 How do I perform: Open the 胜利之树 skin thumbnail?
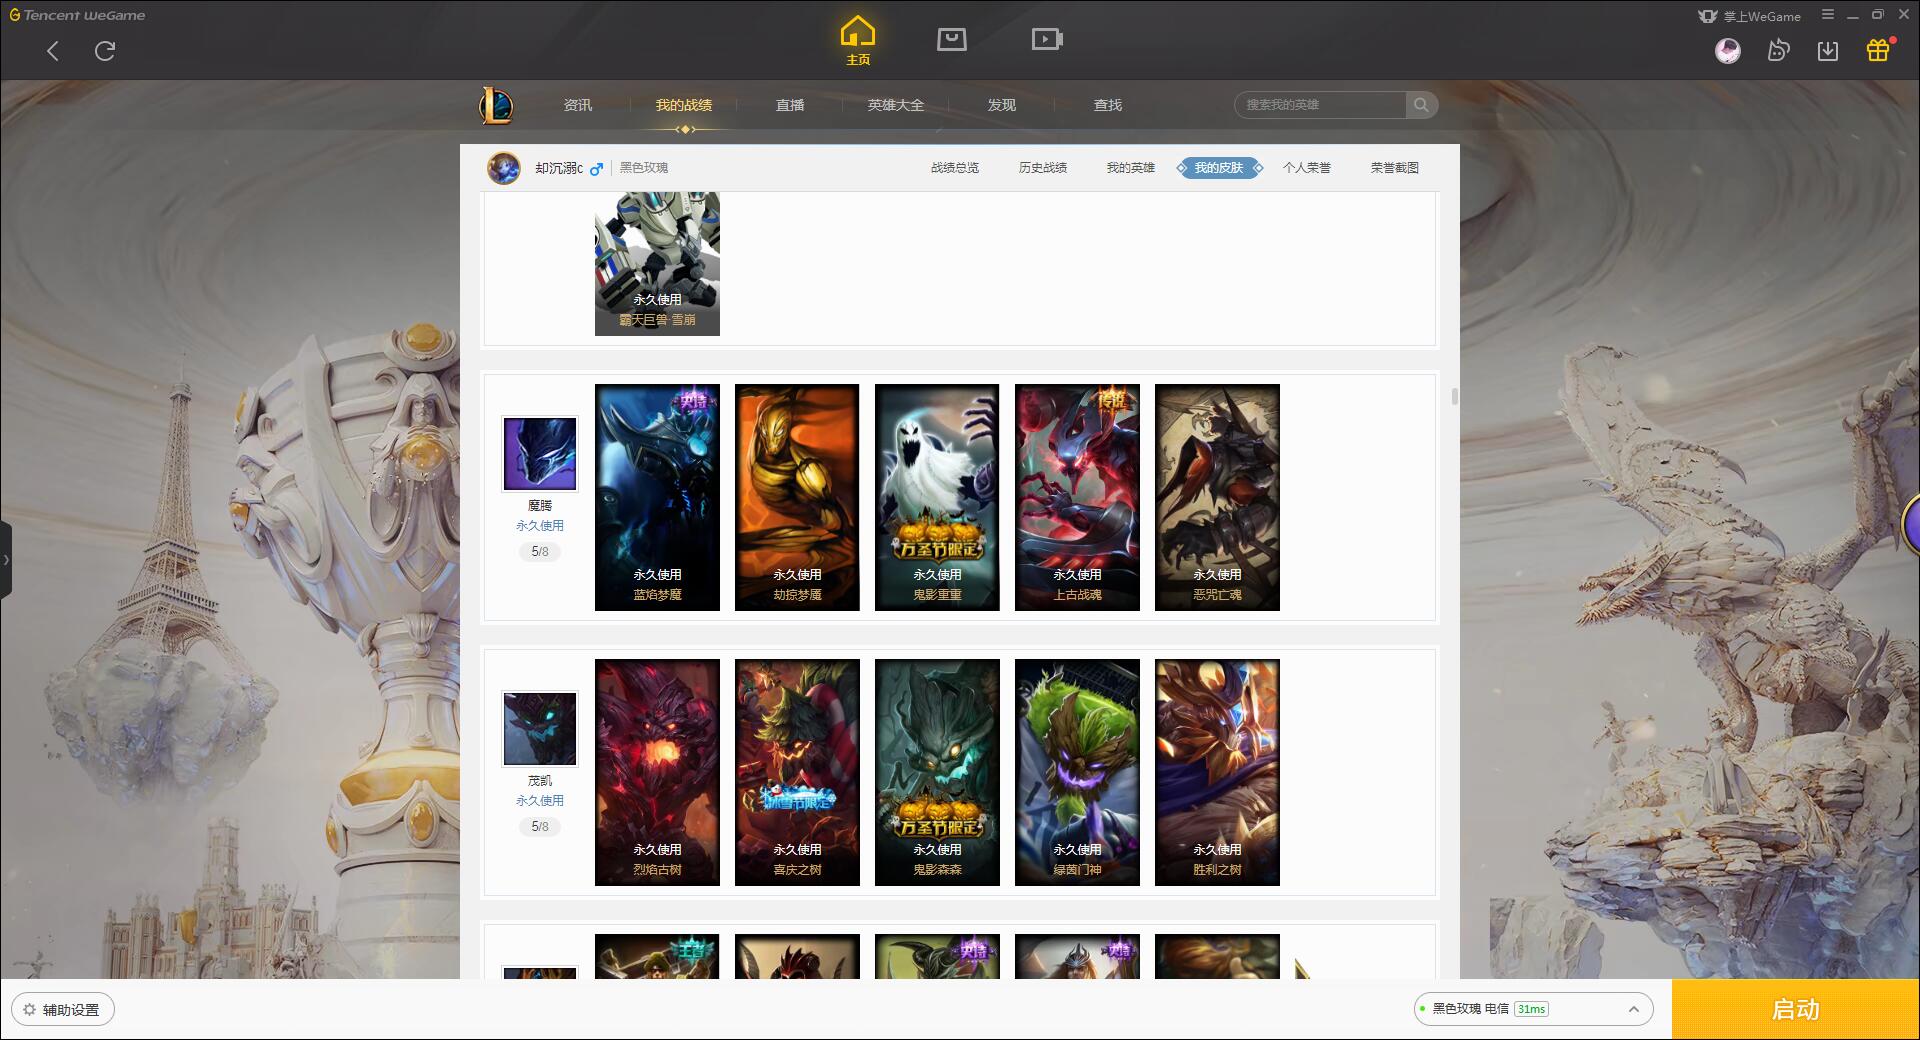click(1217, 772)
